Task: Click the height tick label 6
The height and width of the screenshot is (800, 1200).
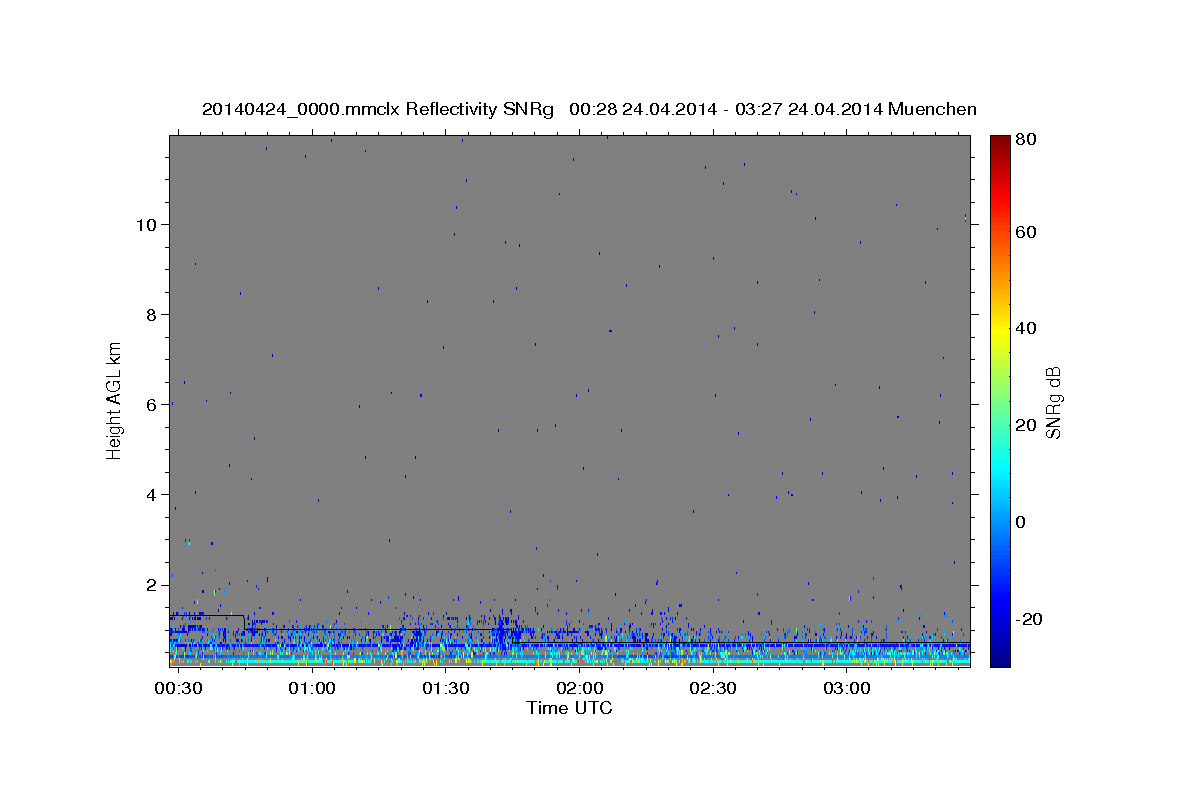Action: [x=151, y=404]
